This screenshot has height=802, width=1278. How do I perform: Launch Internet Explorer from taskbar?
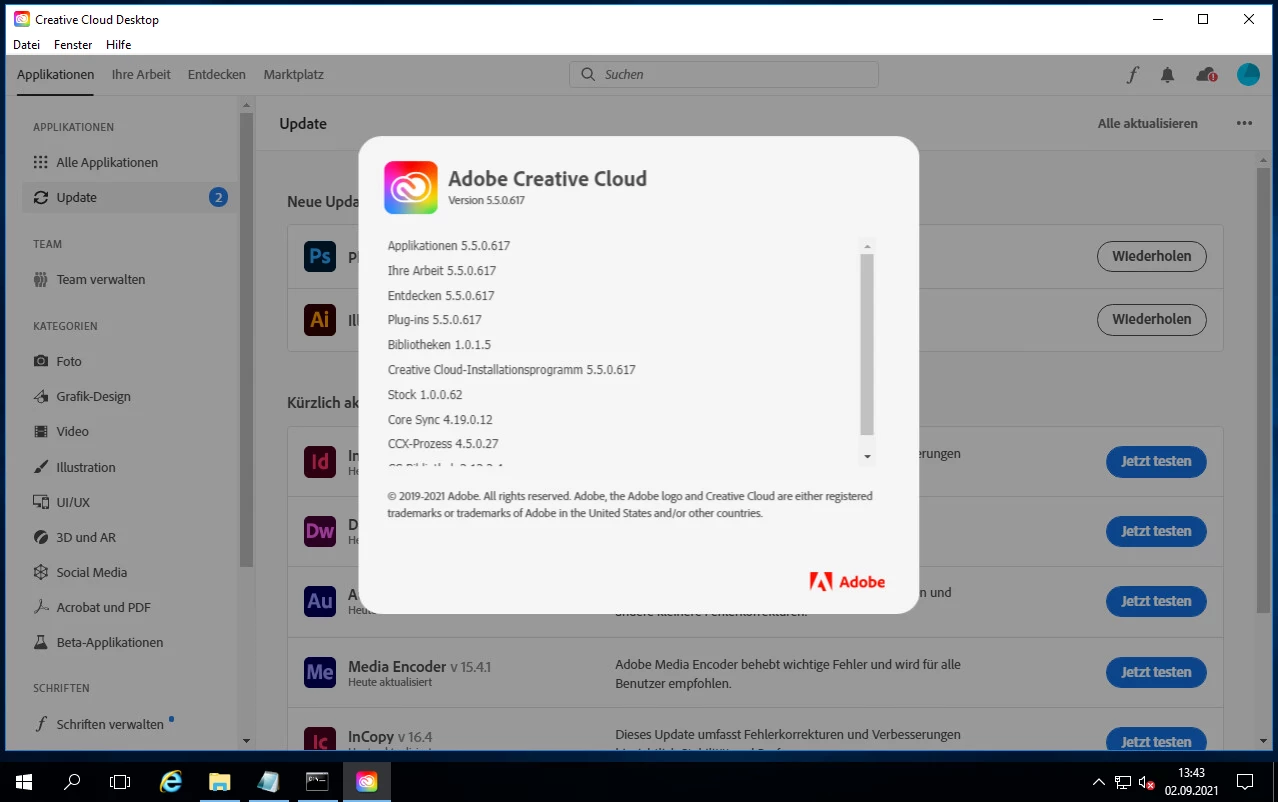(x=171, y=782)
